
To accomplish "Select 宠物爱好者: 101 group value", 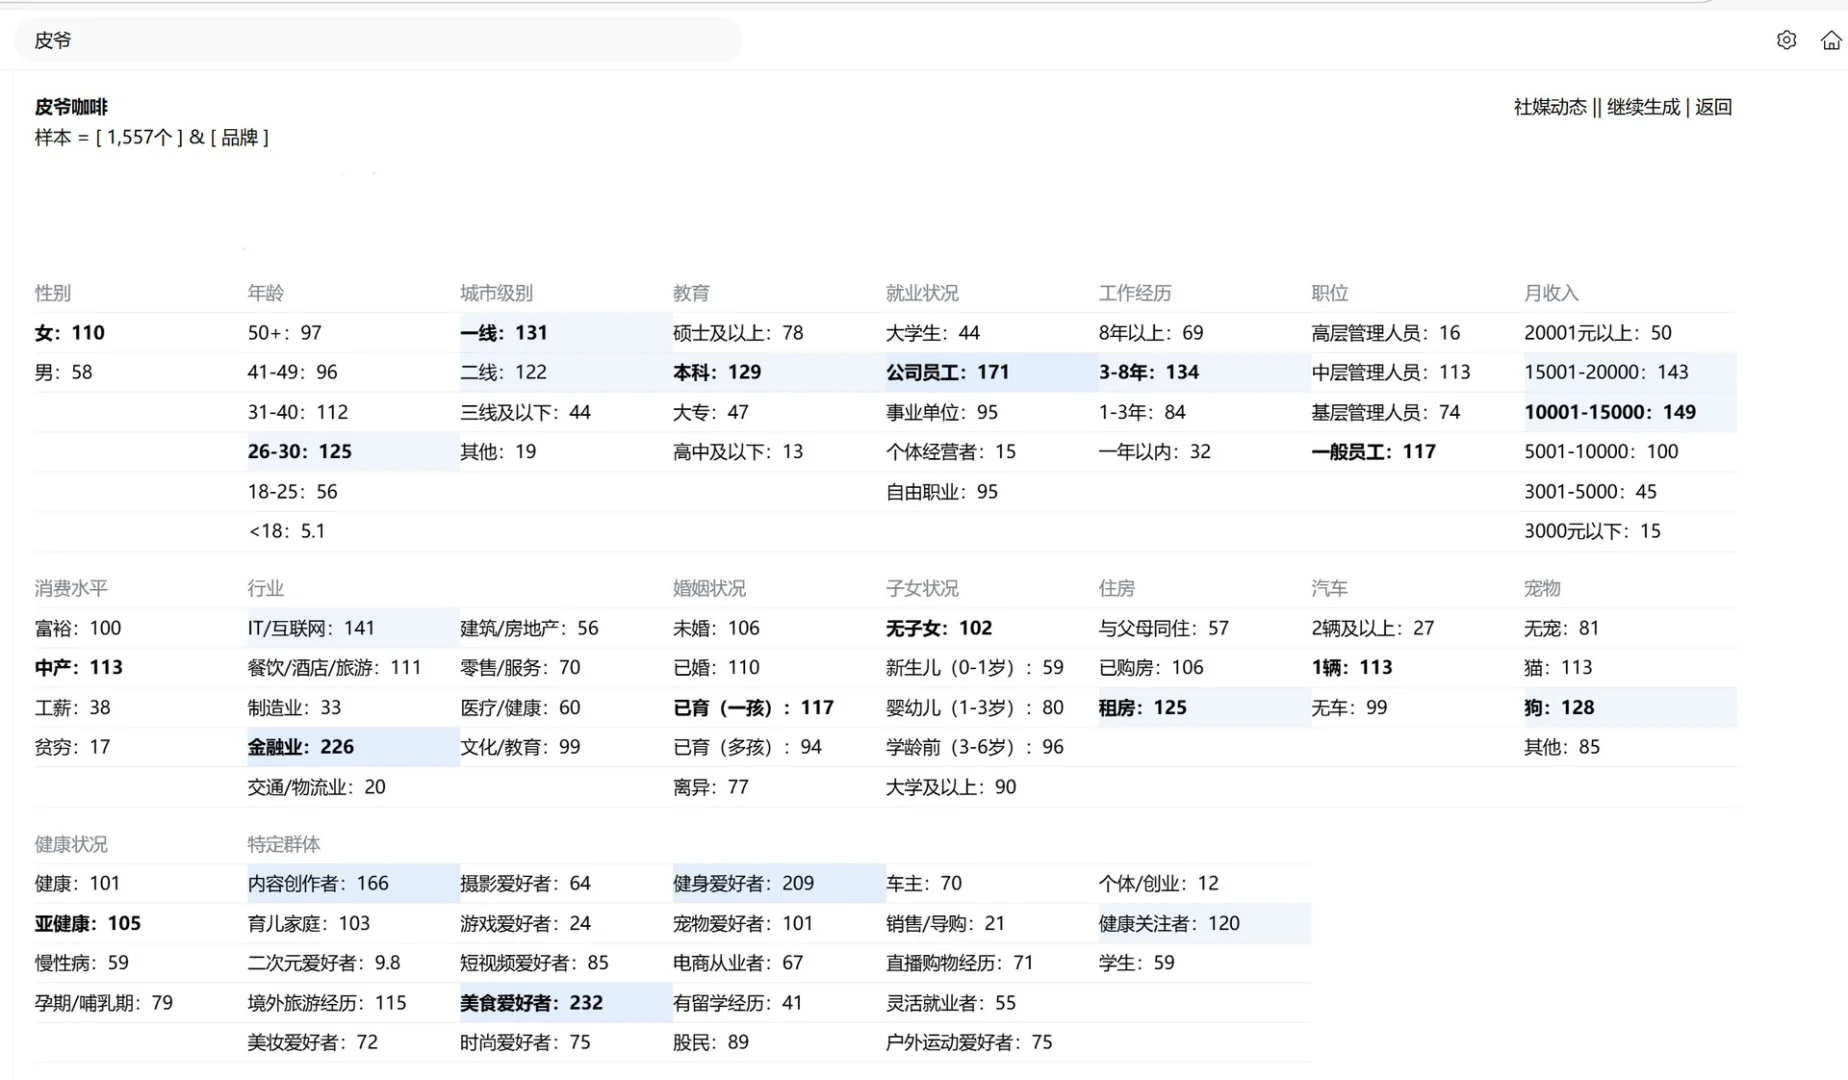I will [x=743, y=924].
